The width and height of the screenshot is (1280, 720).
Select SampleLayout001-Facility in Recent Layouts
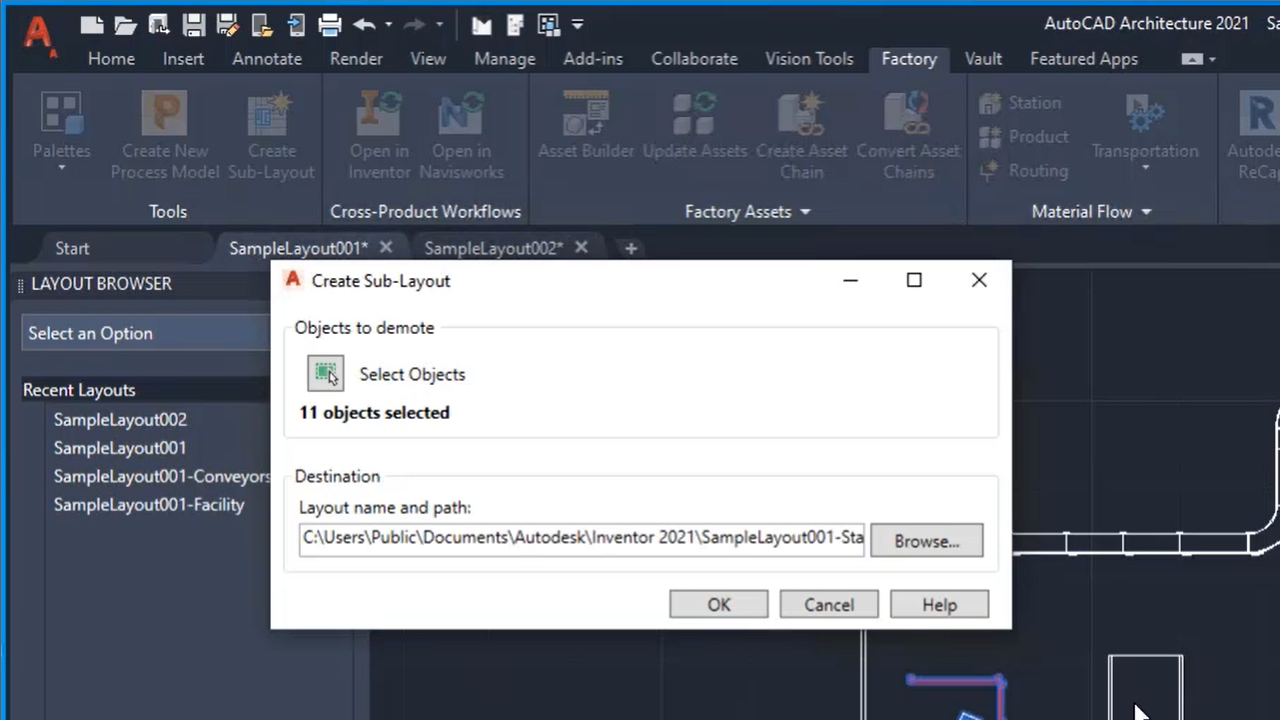tap(149, 505)
